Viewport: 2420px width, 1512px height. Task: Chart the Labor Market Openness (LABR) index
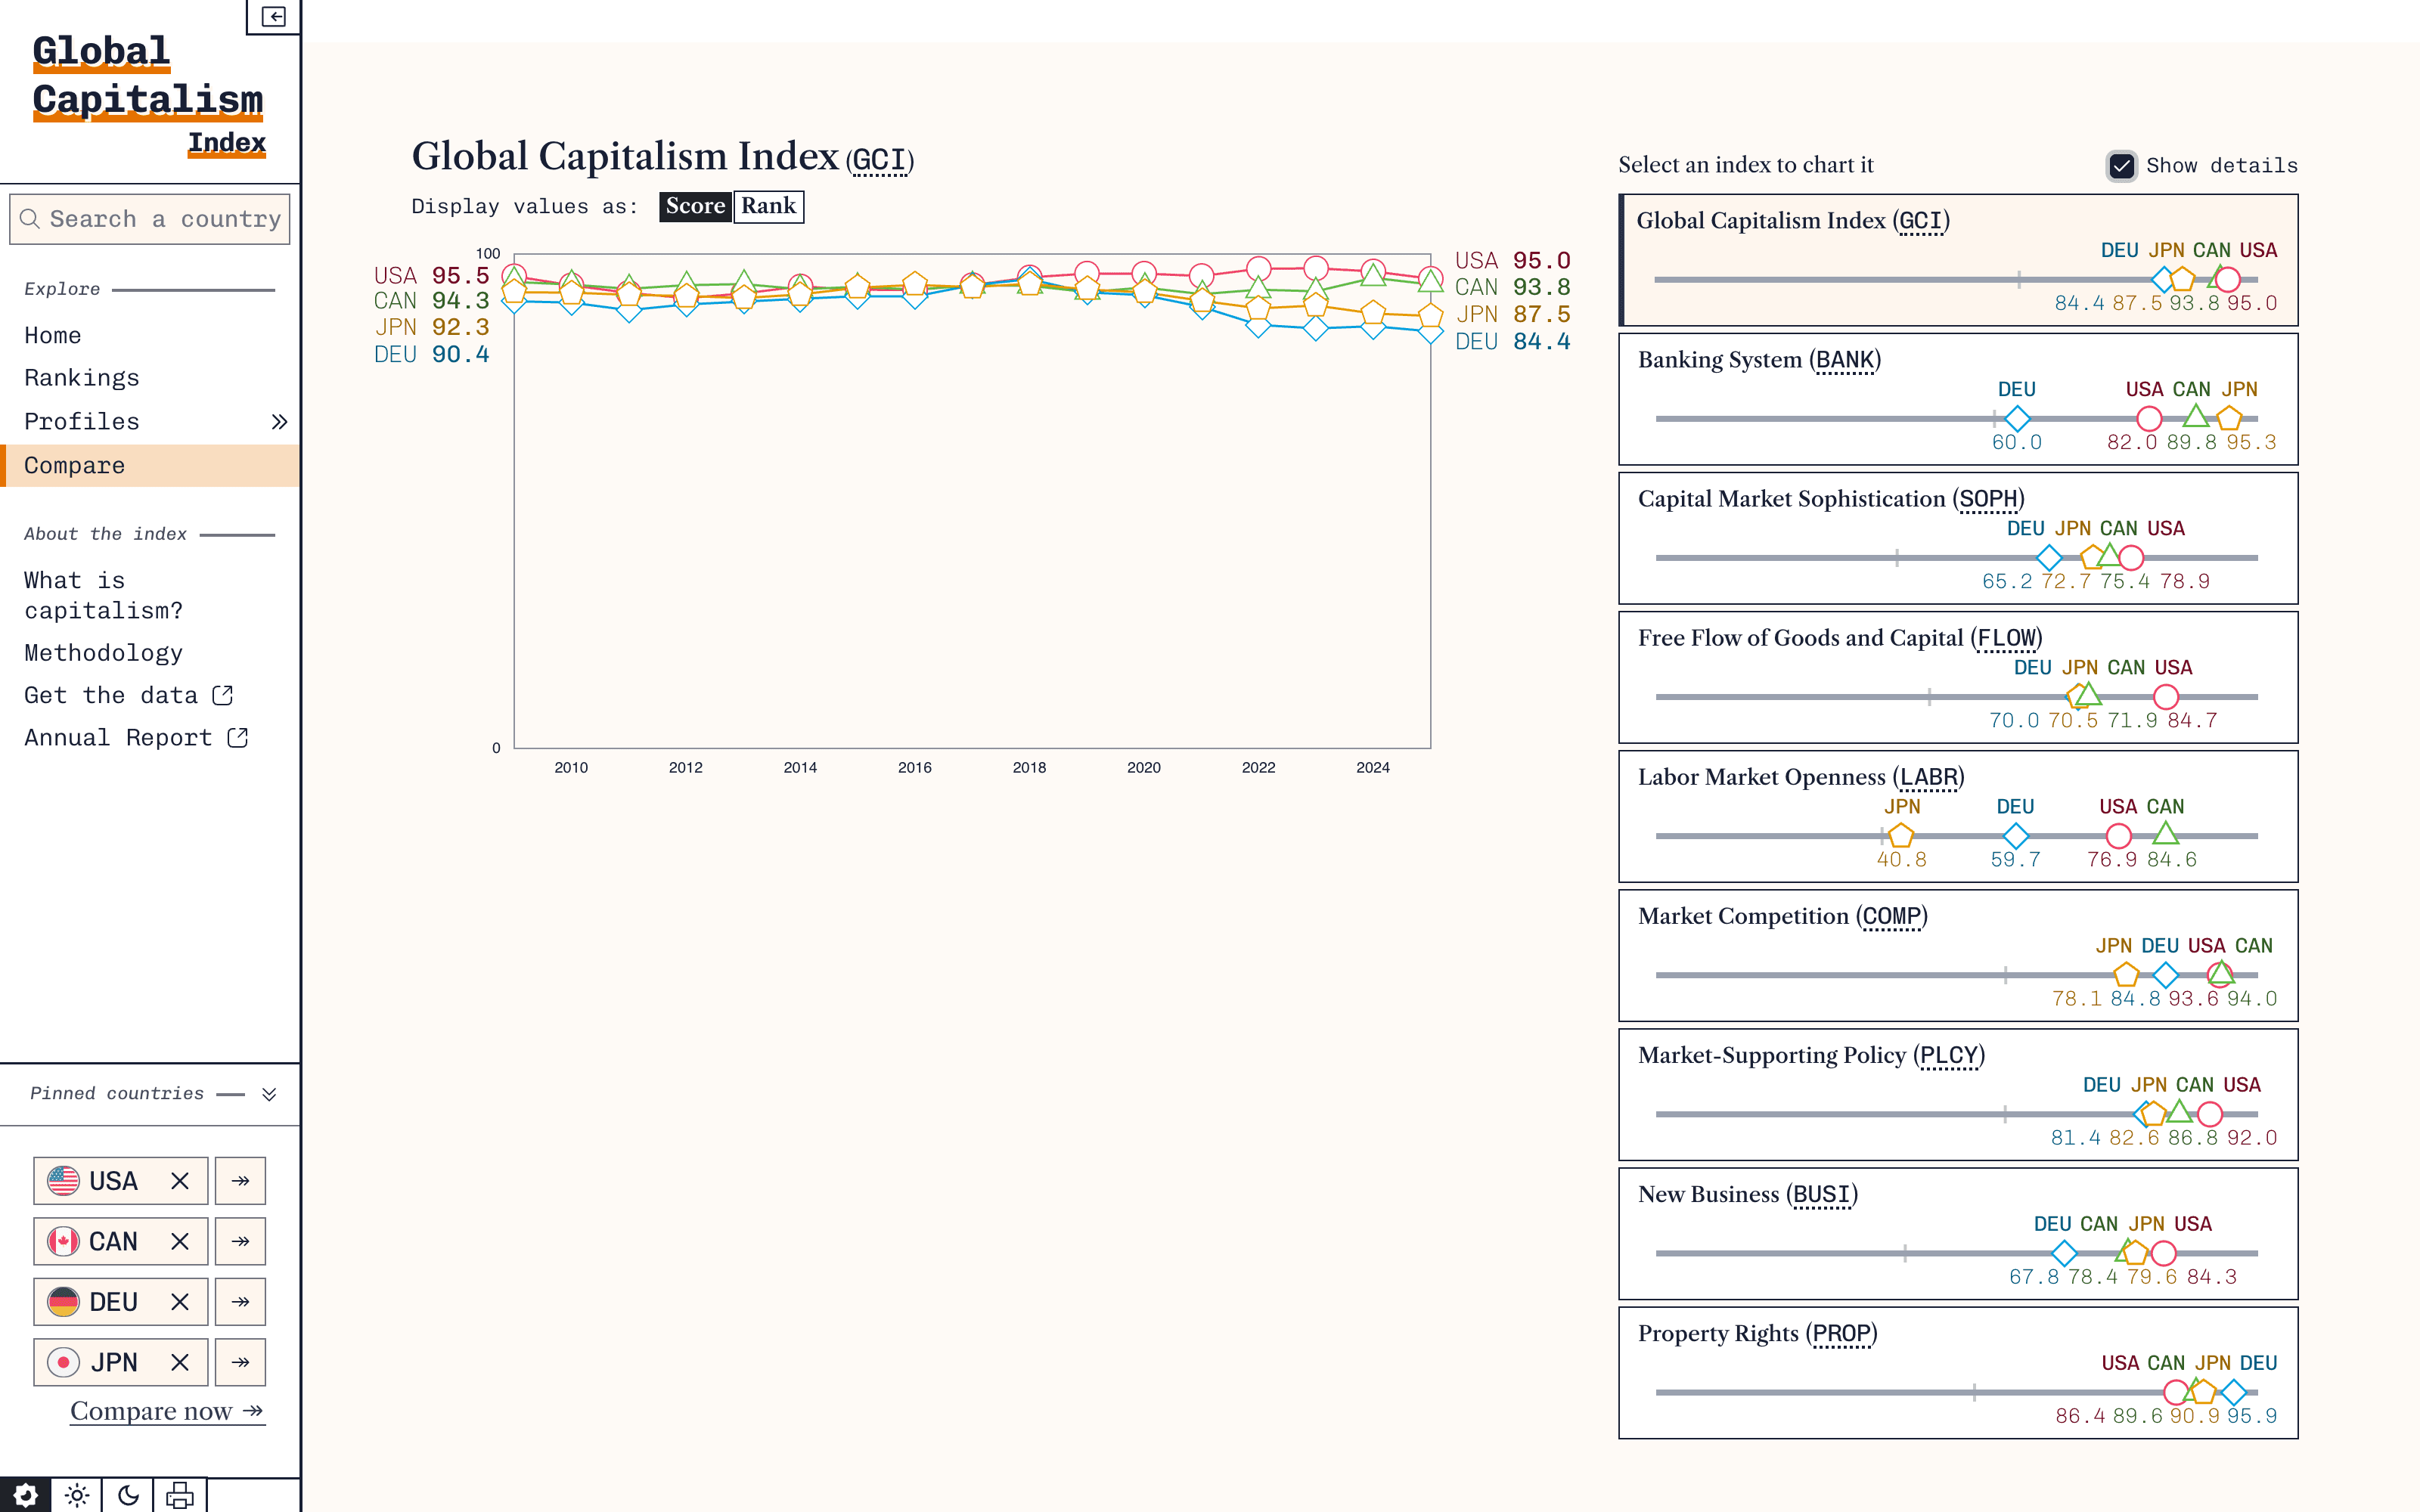(x=1958, y=816)
